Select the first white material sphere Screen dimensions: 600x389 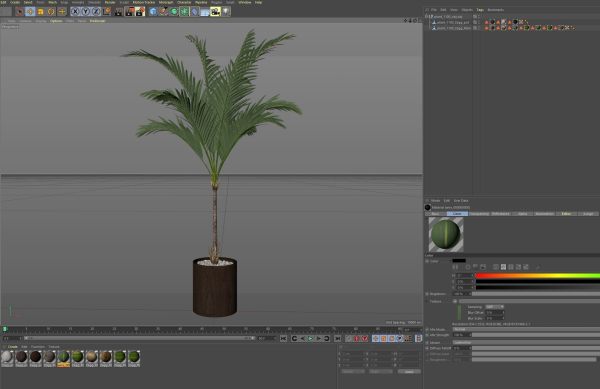point(7,357)
